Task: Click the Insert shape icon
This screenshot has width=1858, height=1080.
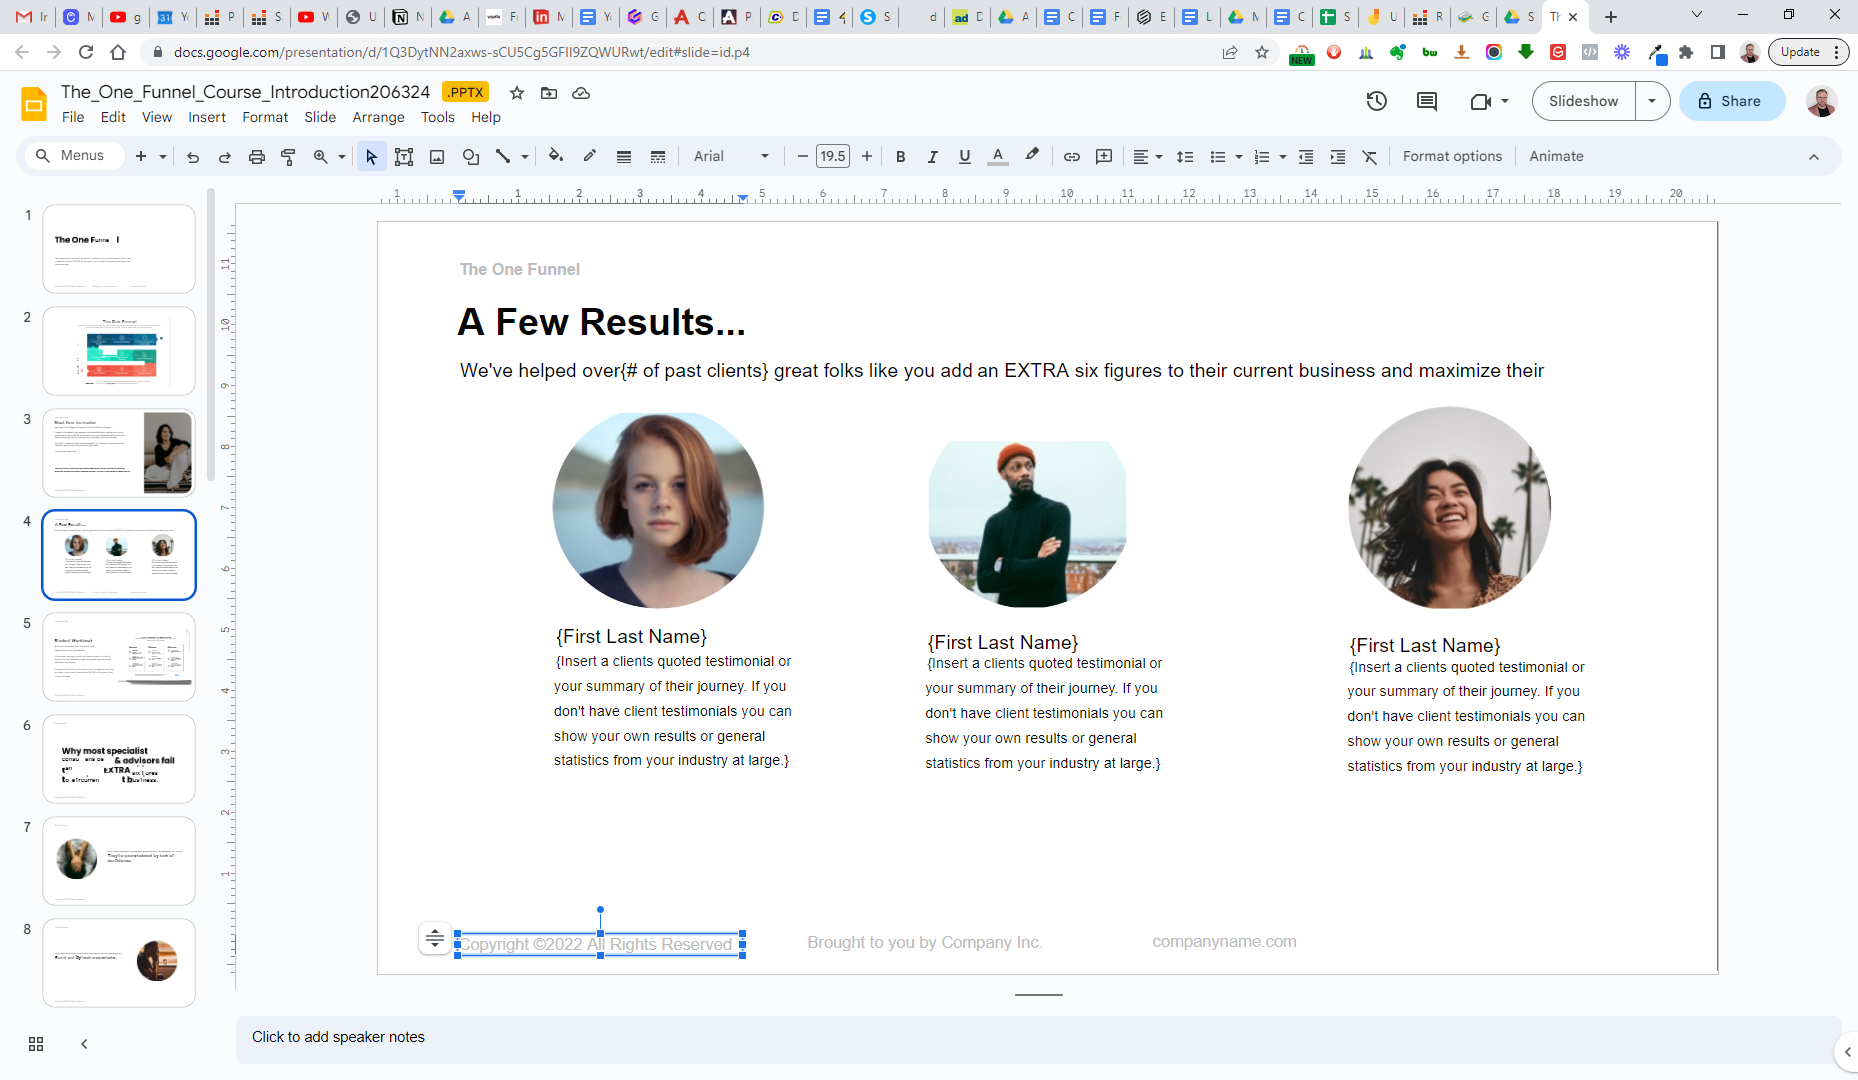Action: pos(470,157)
